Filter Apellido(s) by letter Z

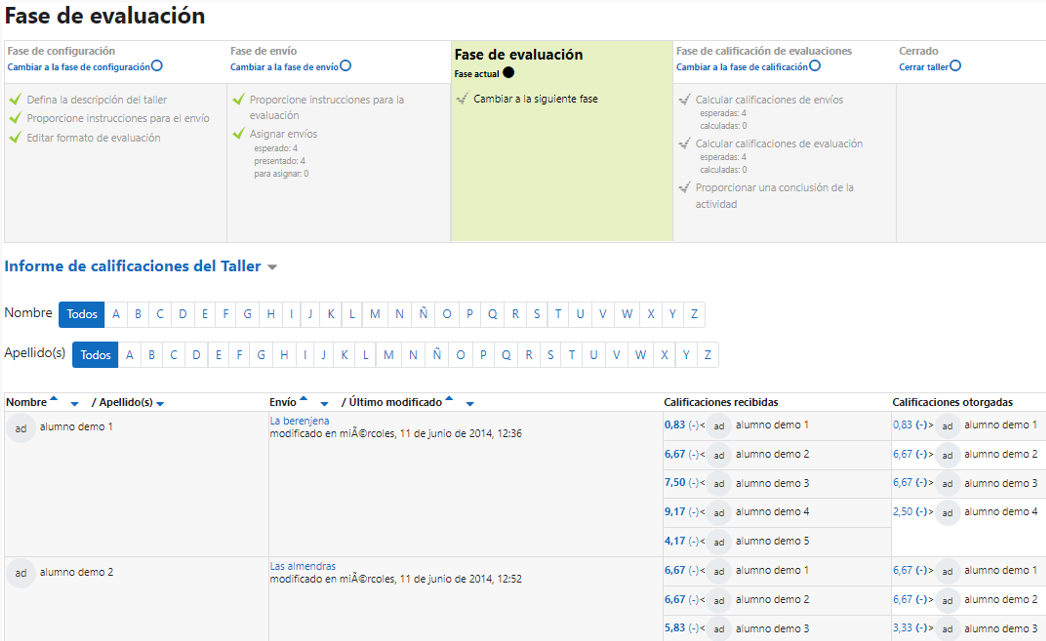[x=707, y=355]
